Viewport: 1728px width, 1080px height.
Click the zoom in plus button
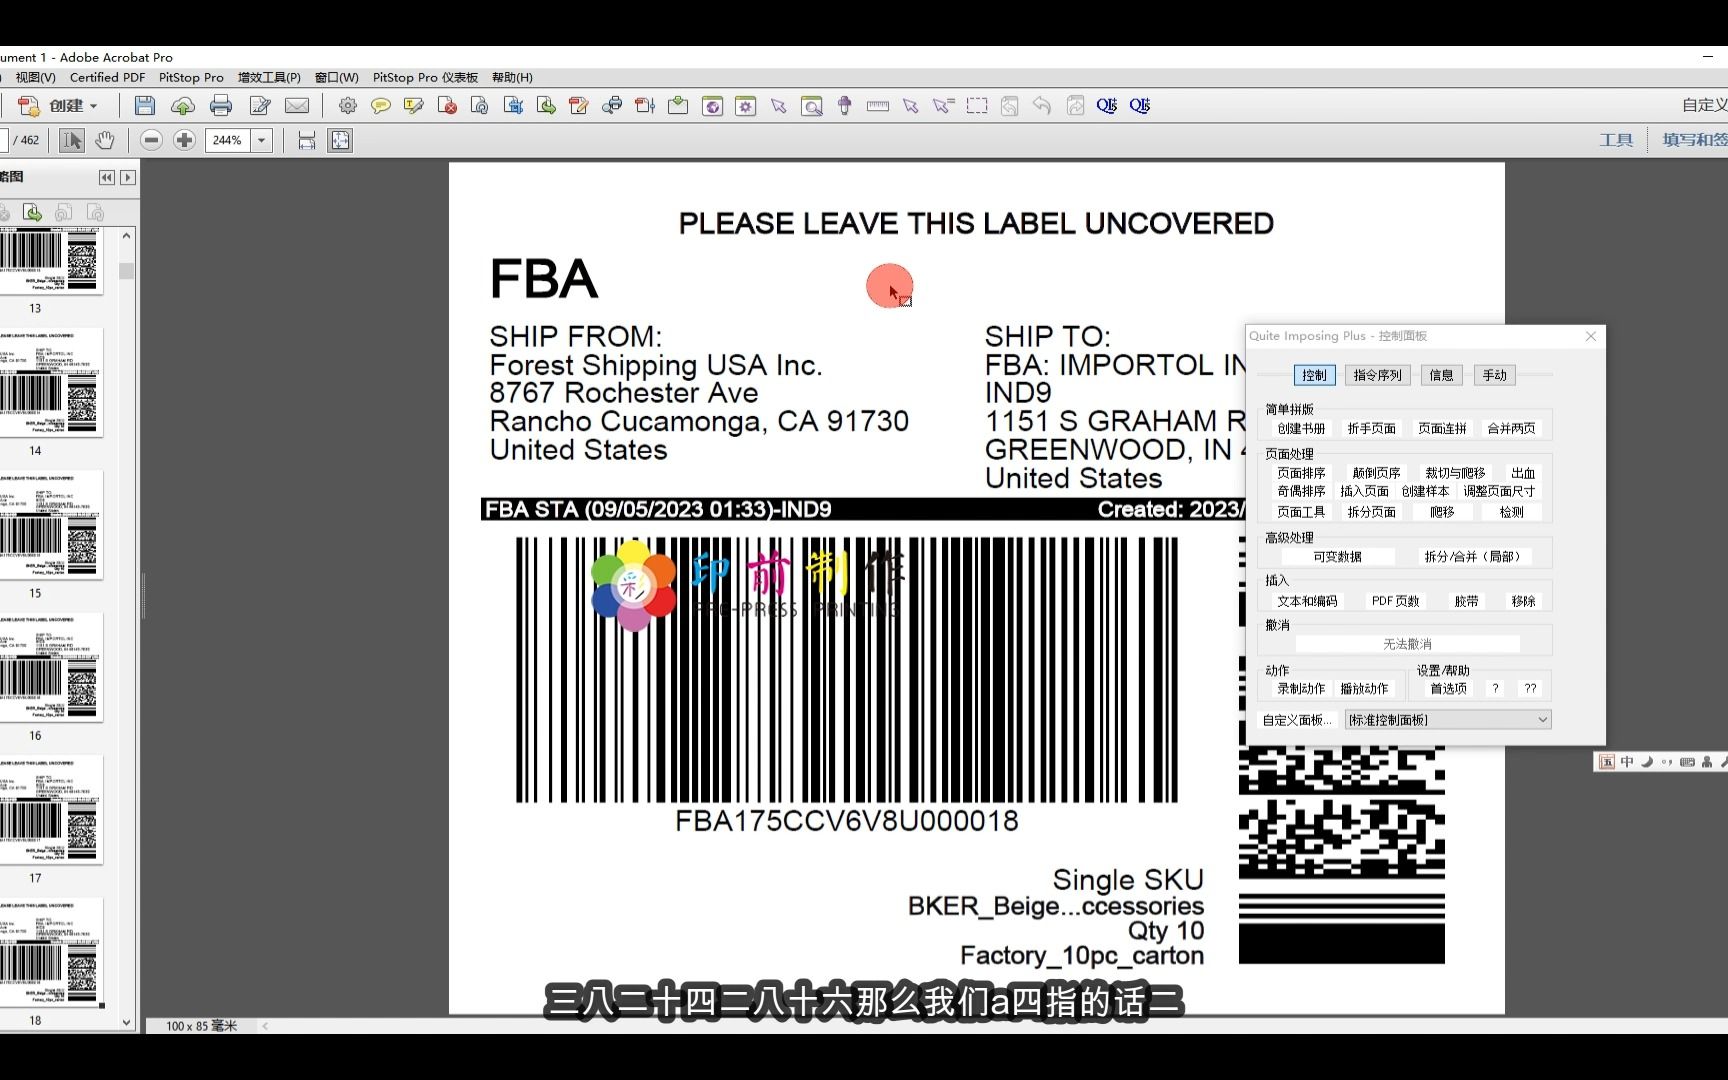184,141
